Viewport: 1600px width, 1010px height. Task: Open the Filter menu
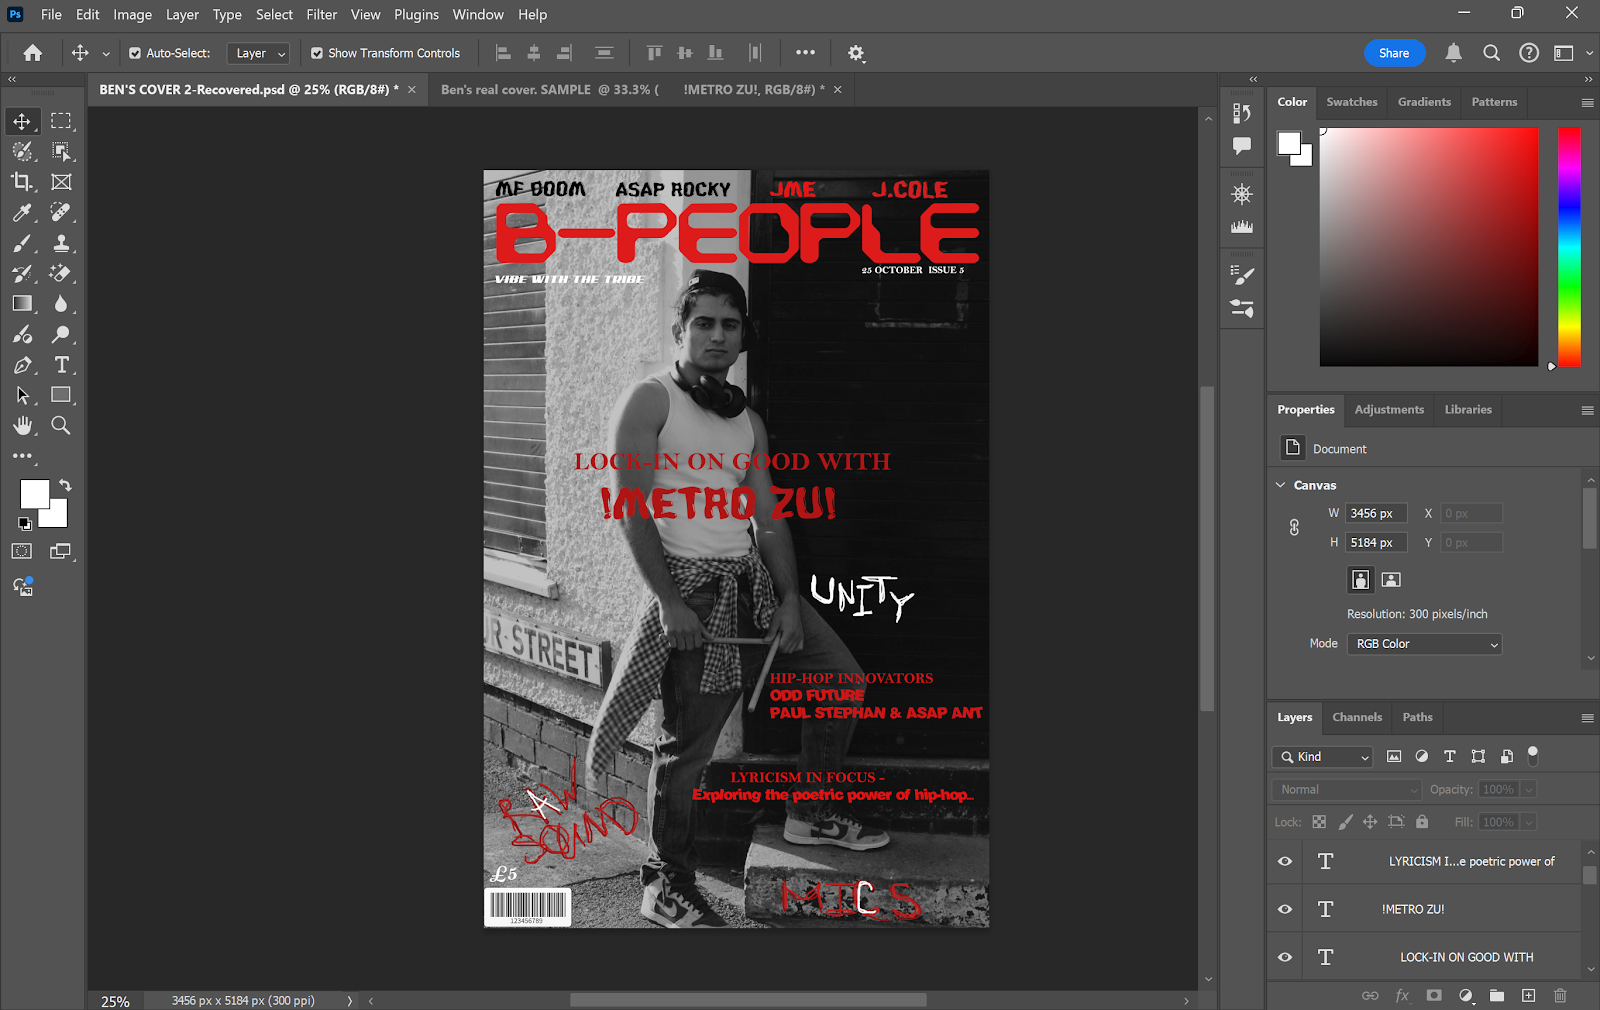(321, 15)
